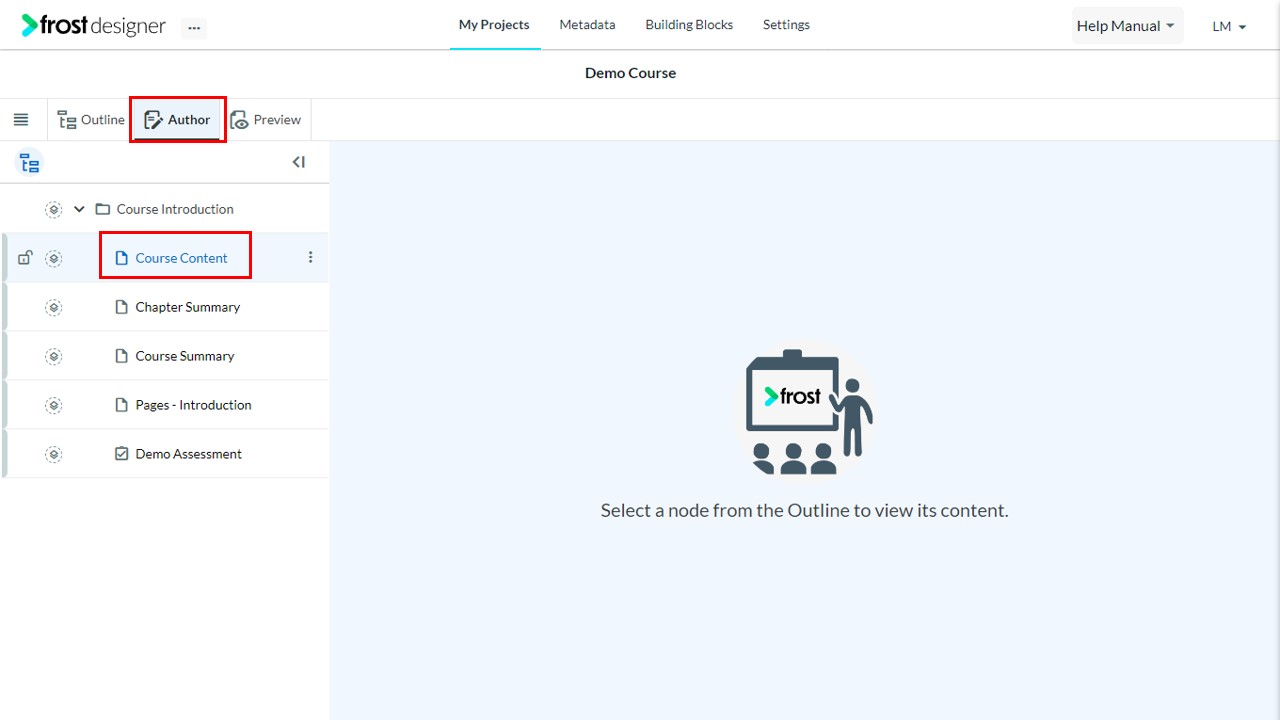Click the page icon of Chapter Summary
This screenshot has height=720, width=1280.
pyautogui.click(x=122, y=307)
